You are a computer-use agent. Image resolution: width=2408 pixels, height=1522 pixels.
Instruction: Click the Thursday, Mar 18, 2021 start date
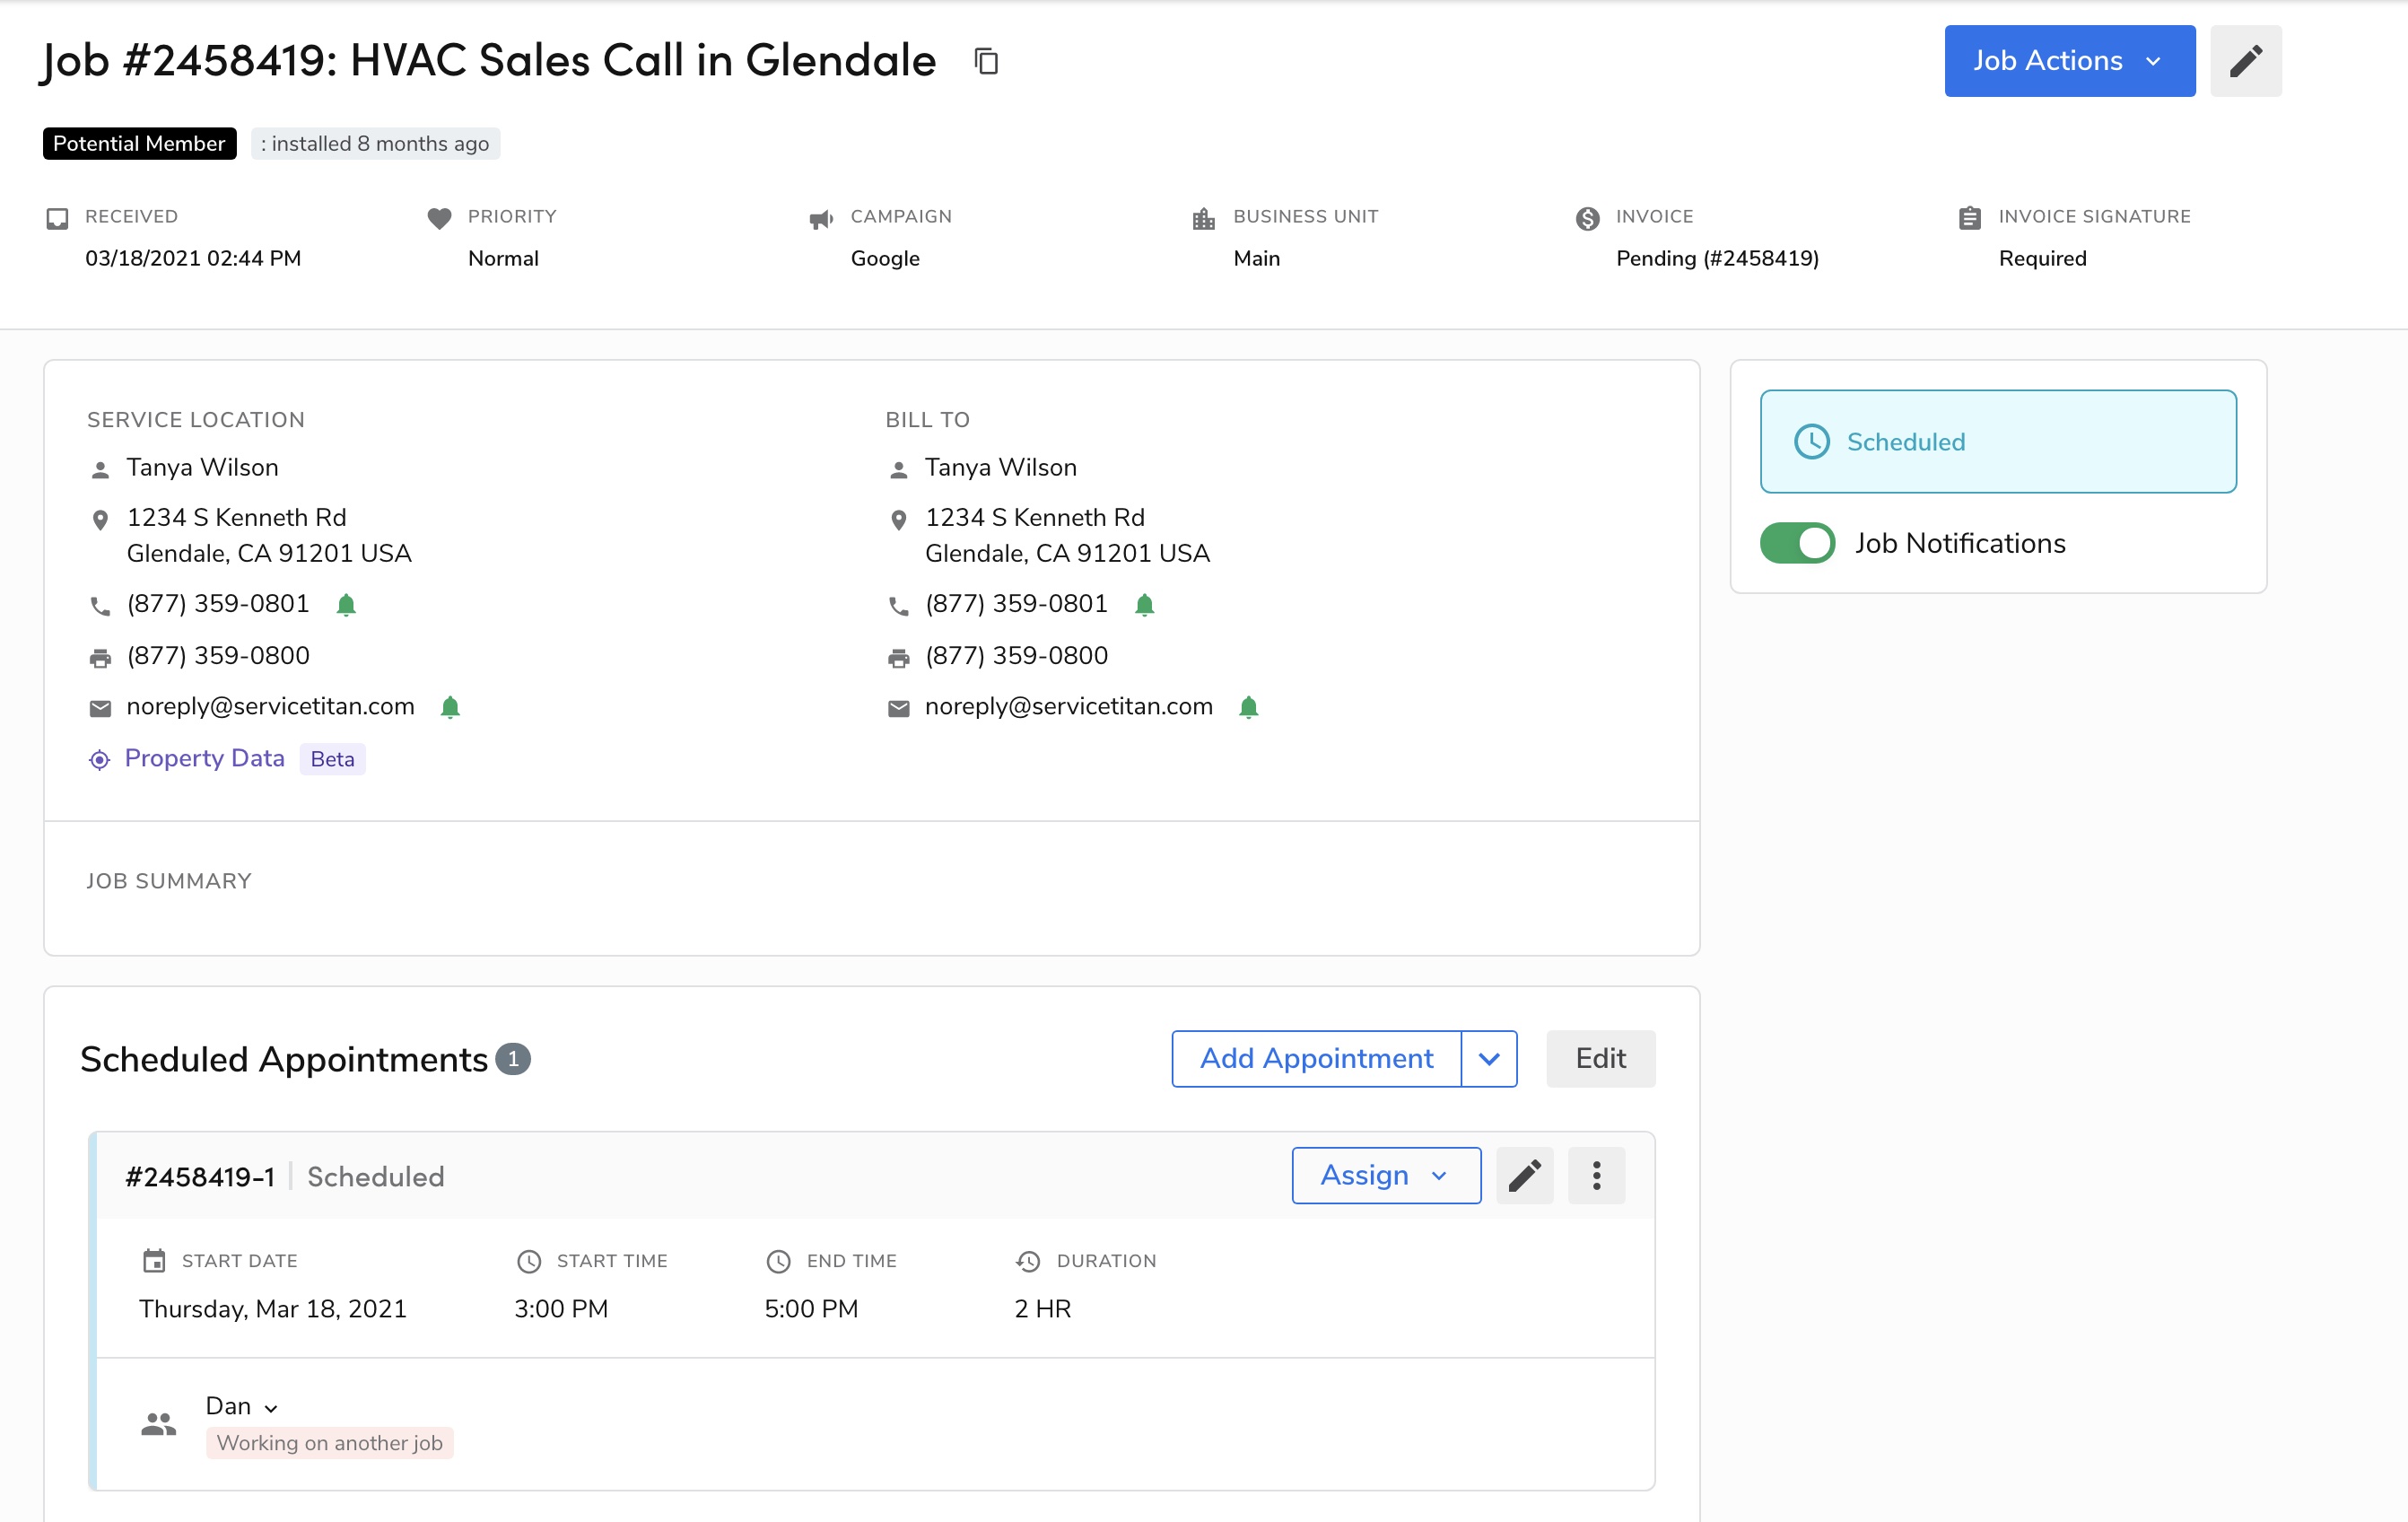pos(273,1308)
